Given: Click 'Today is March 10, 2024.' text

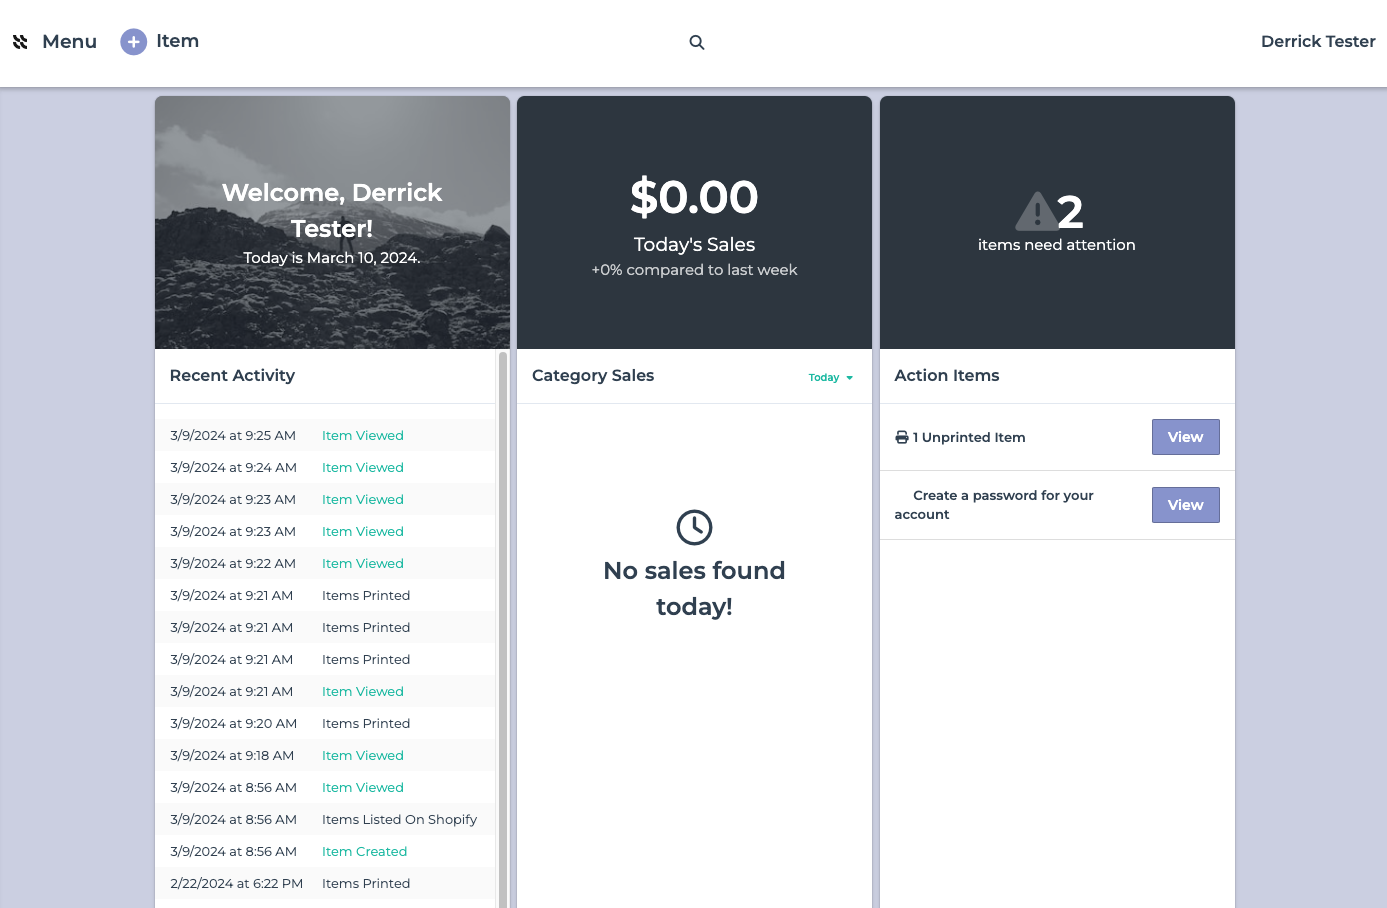Looking at the screenshot, I should 332,258.
